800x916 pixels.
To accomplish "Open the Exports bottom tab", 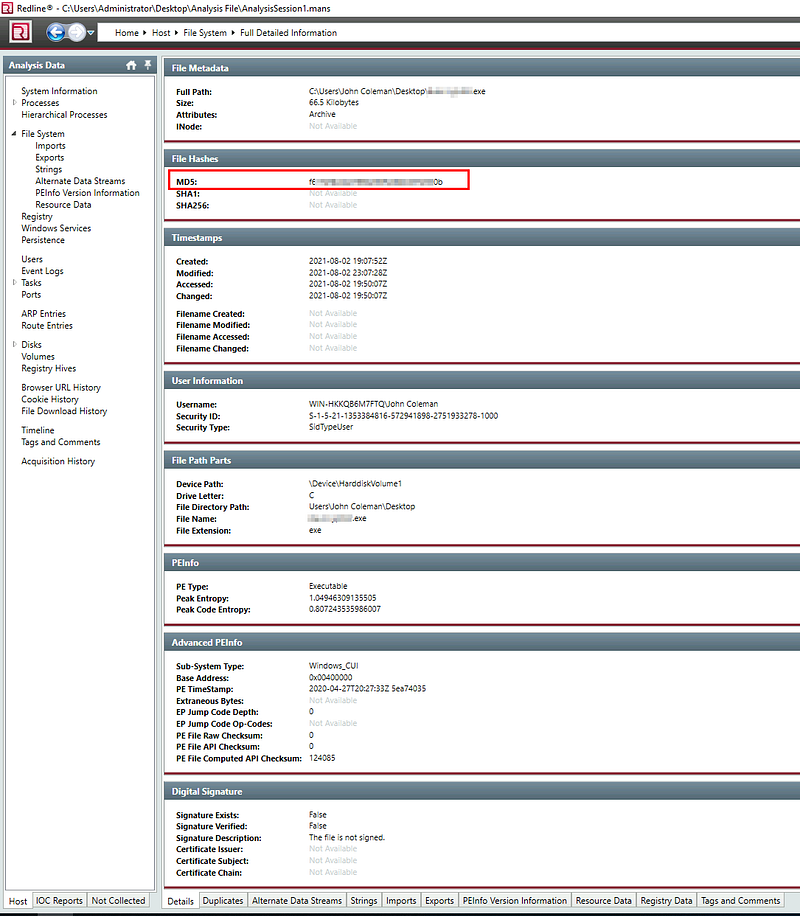I will tap(439, 900).
